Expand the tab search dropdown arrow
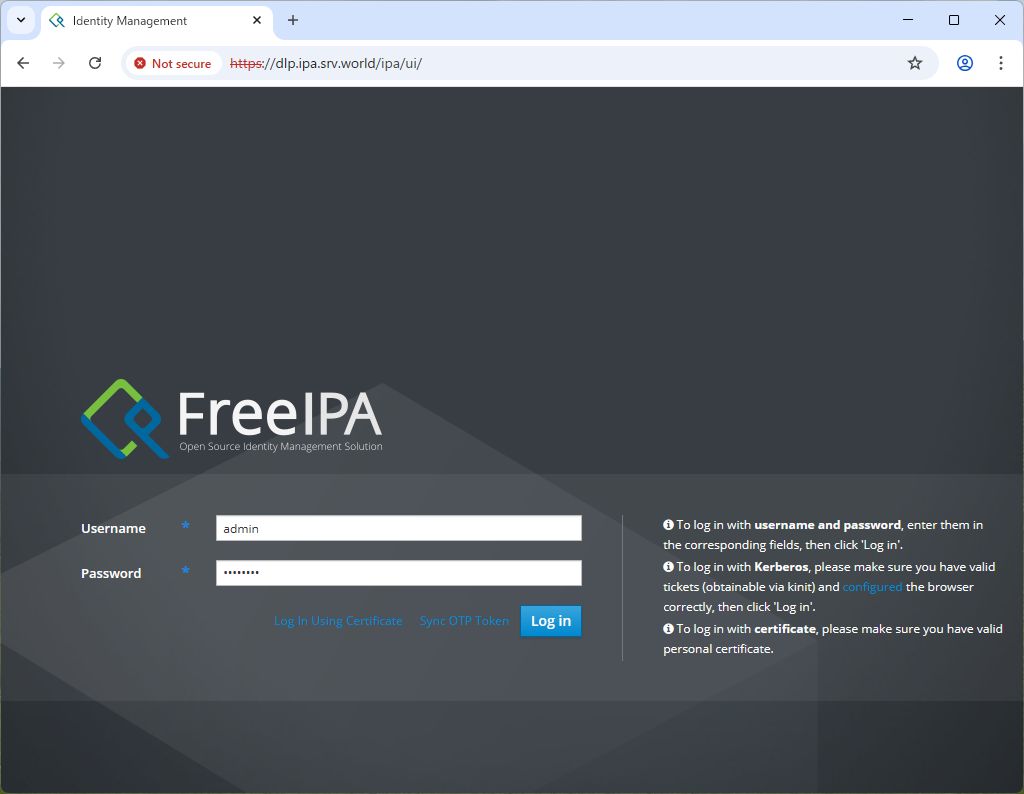This screenshot has height=794, width=1024. coord(21,20)
